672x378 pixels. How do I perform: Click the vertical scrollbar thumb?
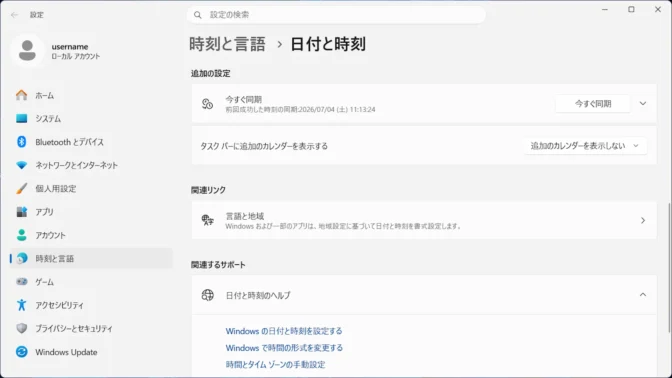(669, 268)
